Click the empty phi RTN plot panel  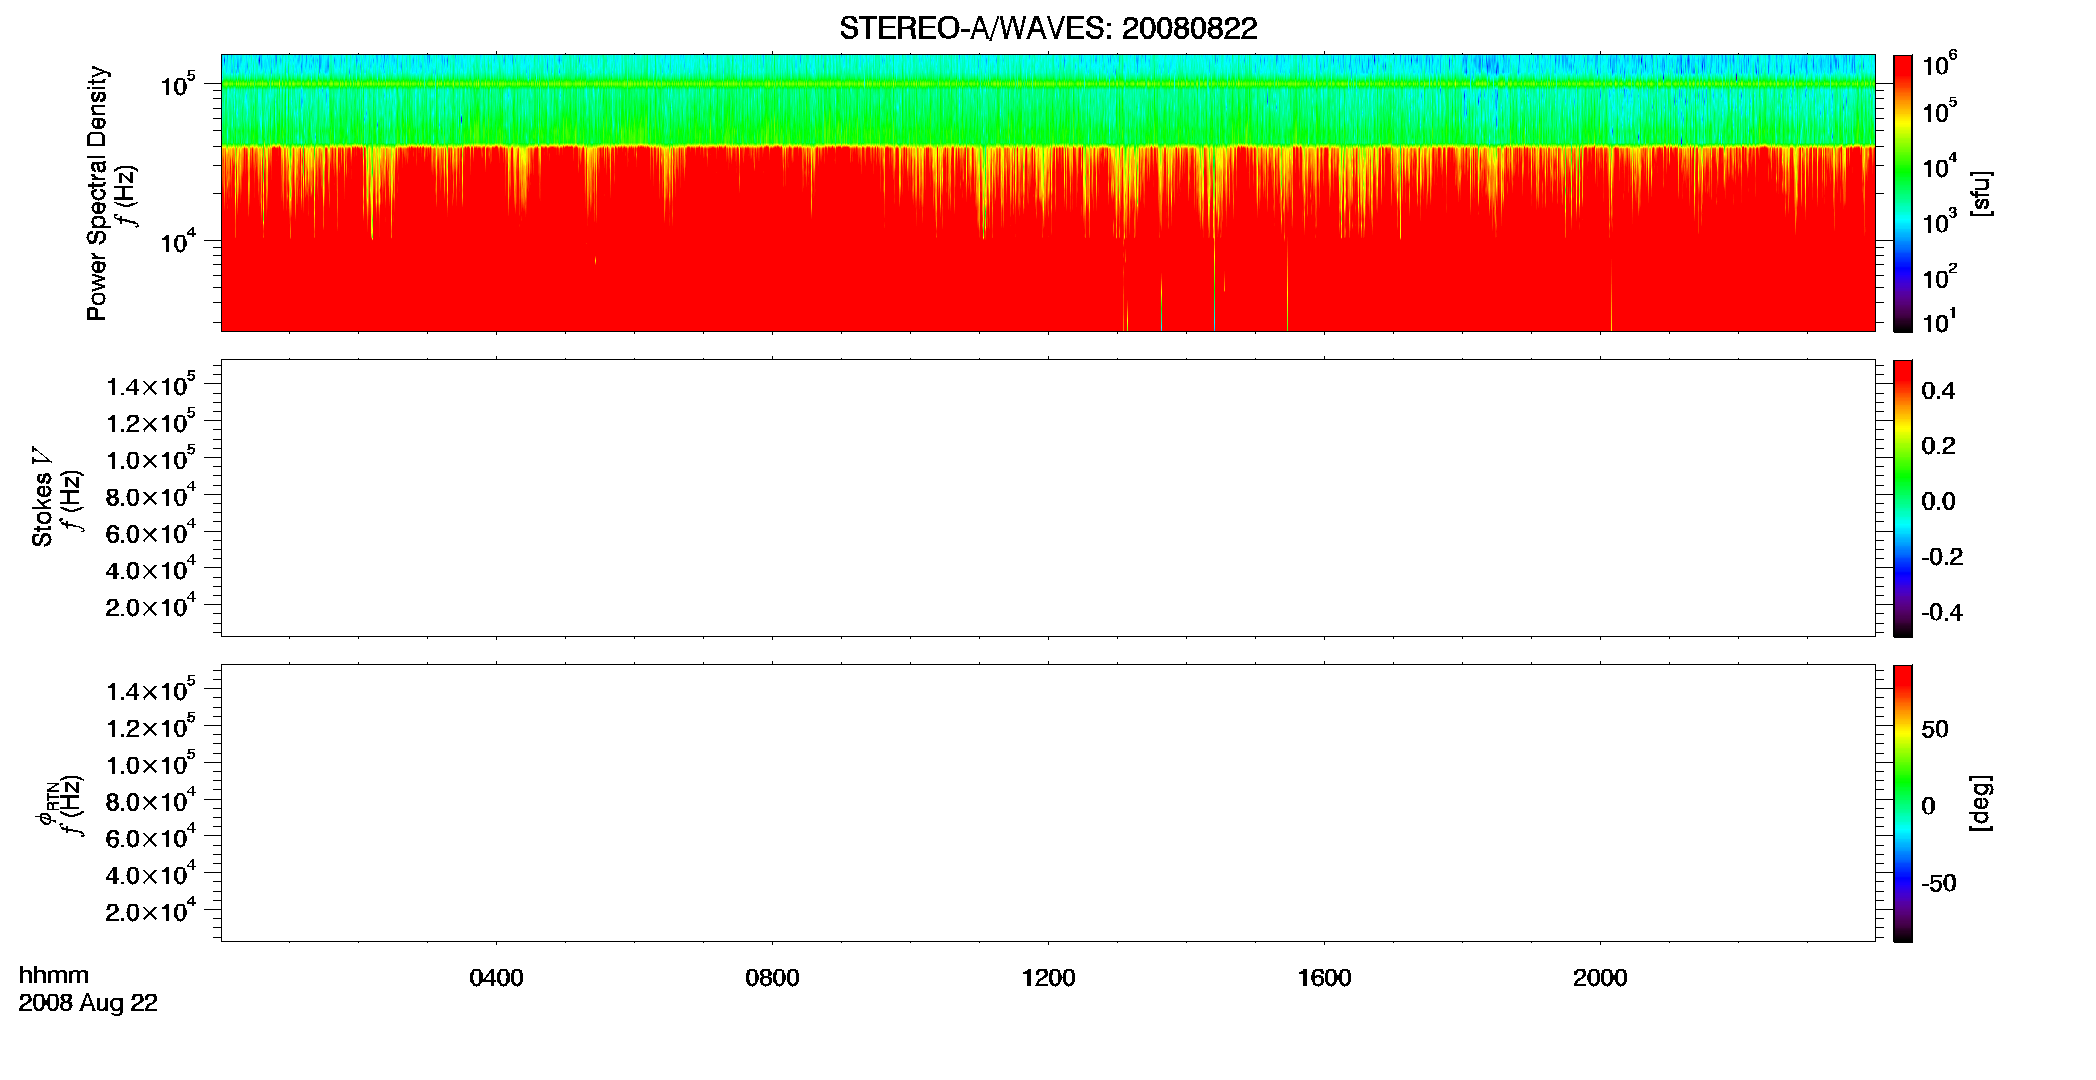click(1048, 803)
